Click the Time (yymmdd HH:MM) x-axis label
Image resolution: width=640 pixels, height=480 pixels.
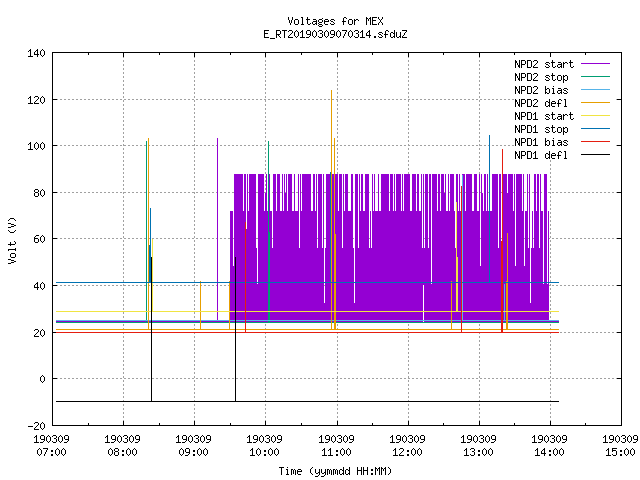coord(335,471)
